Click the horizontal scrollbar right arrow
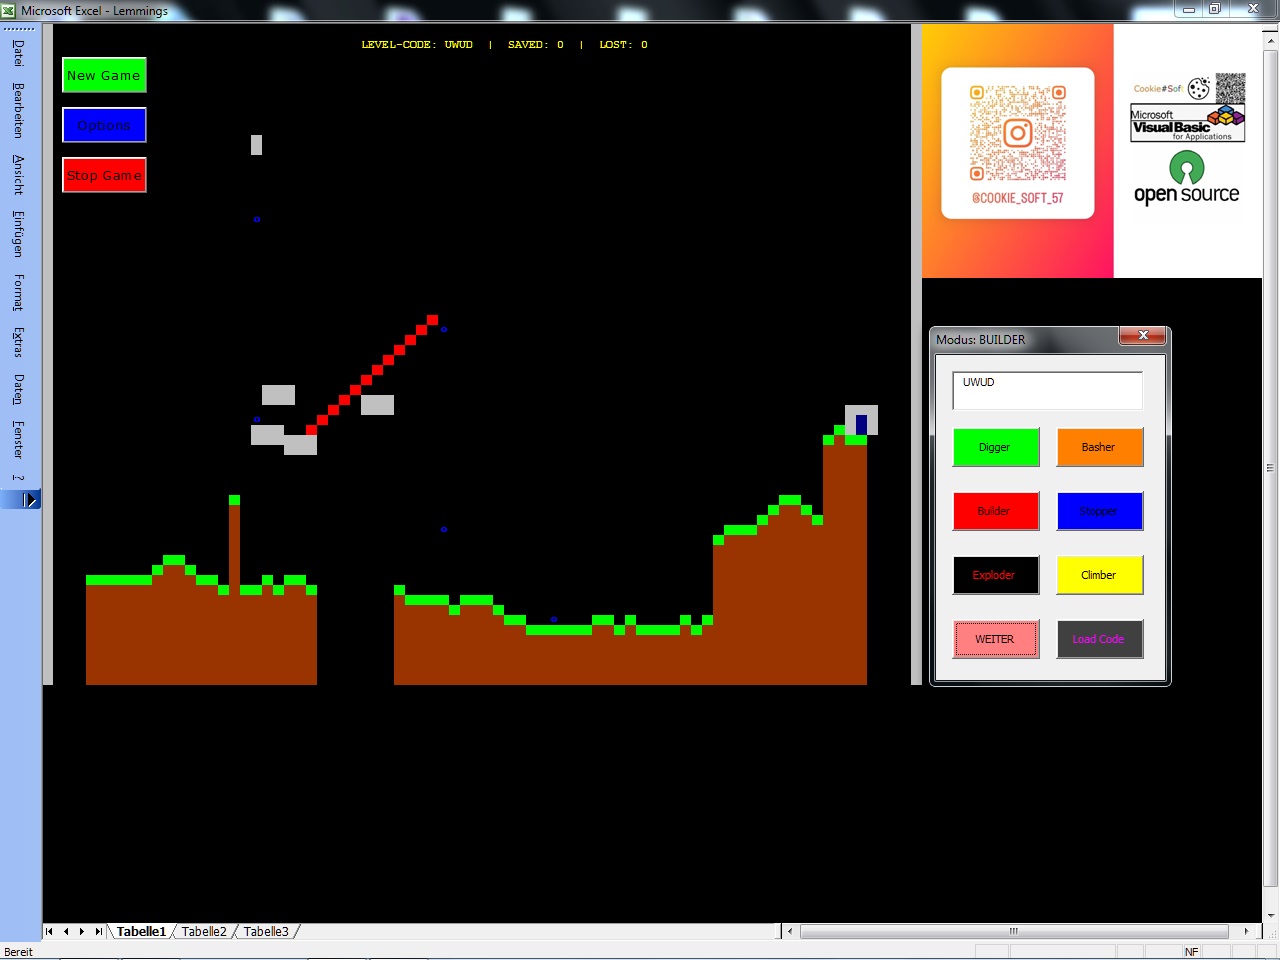Viewport: 1280px width, 960px height. pos(1246,931)
